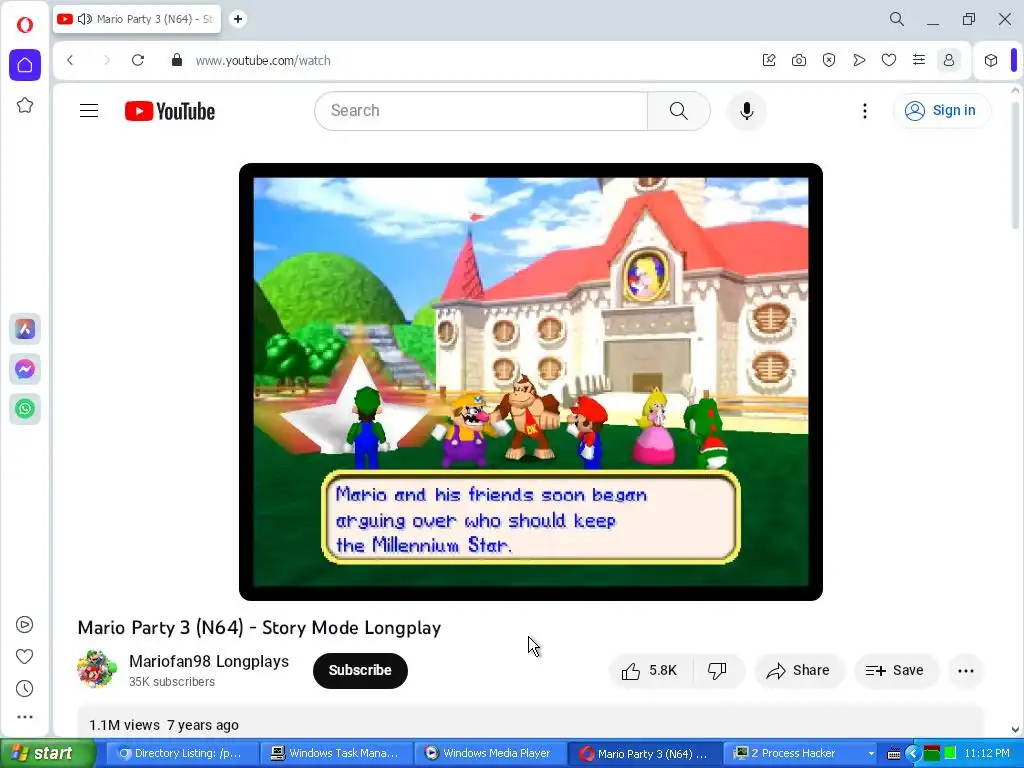Open bright green square tray icon
The height and width of the screenshot is (768, 1024).
pos(951,754)
